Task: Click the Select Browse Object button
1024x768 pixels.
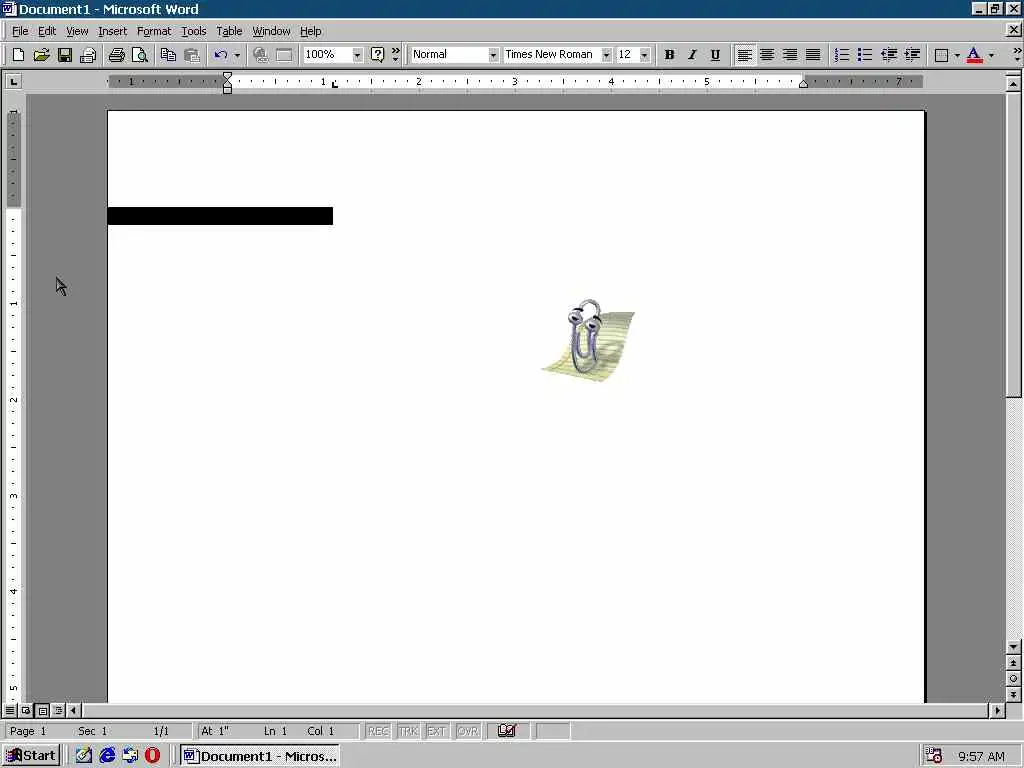Action: coord(1013,679)
